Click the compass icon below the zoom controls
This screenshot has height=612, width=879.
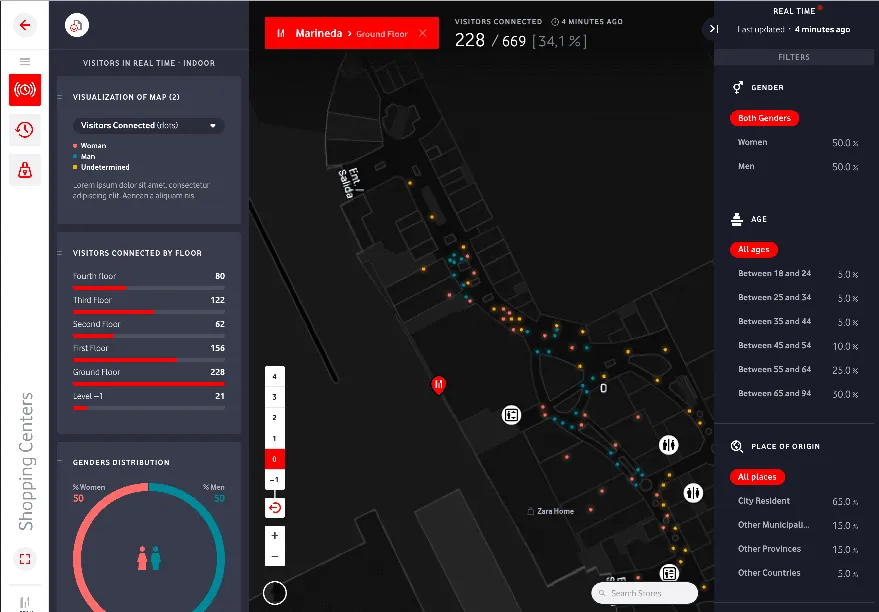[x=274, y=593]
